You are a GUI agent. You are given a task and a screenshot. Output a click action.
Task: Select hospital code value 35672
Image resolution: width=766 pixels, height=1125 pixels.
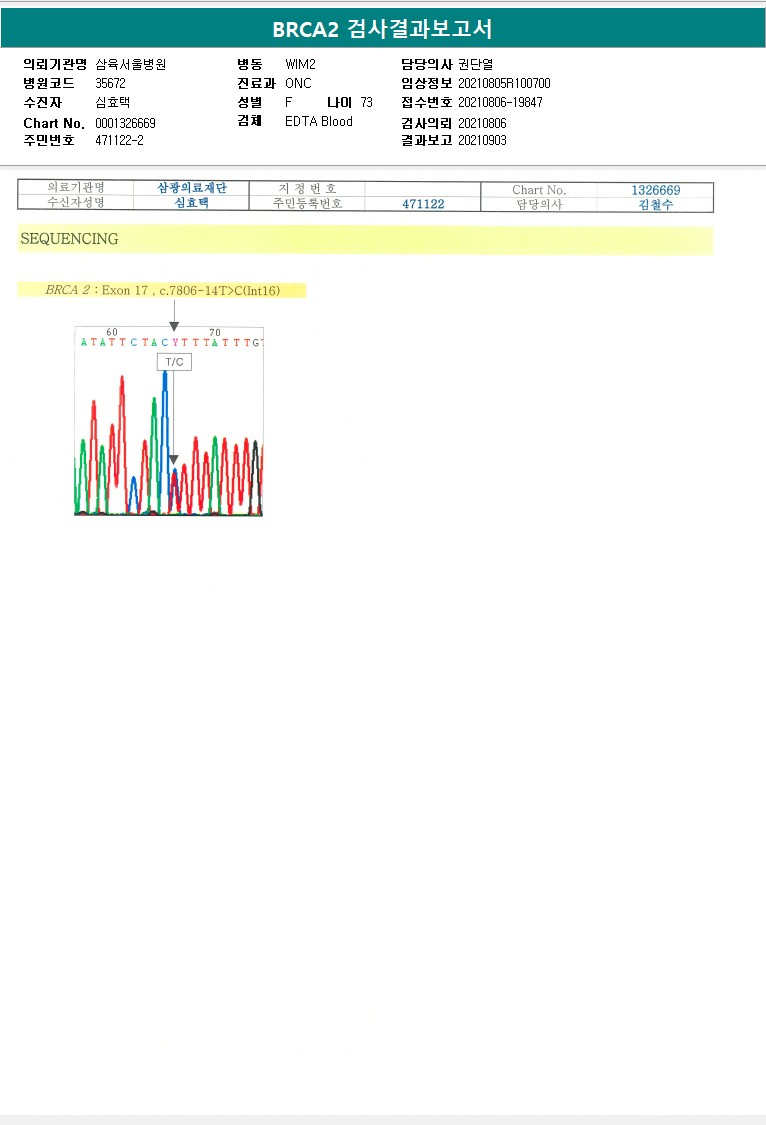point(110,83)
